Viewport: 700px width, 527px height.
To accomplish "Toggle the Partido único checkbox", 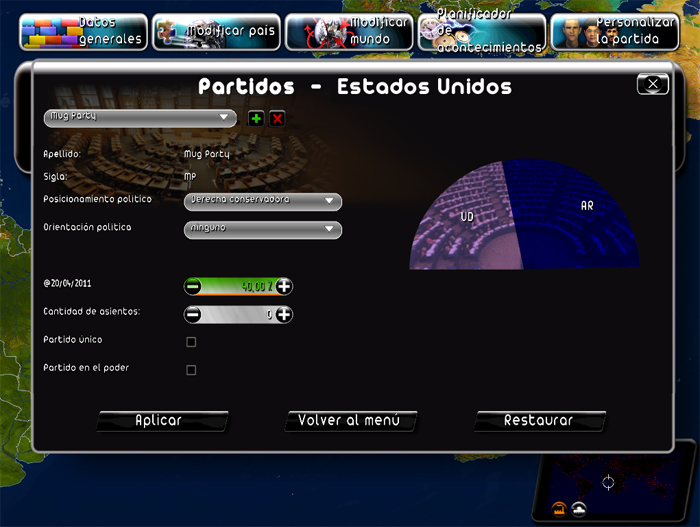I will (x=191, y=342).
